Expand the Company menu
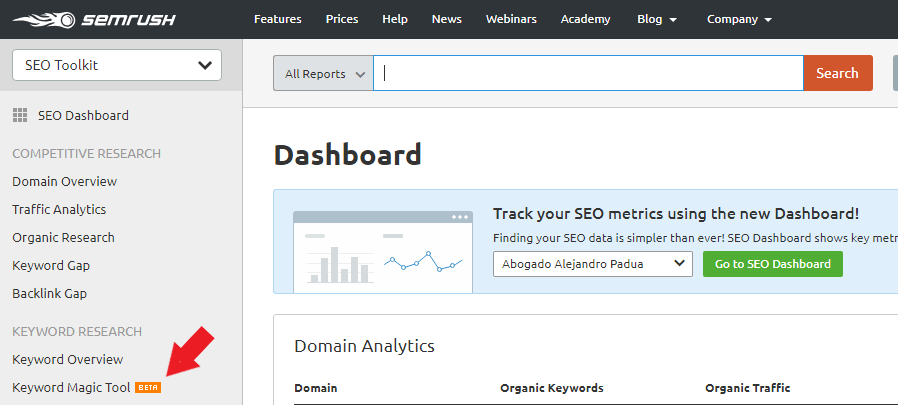The image size is (898, 405). [739, 19]
